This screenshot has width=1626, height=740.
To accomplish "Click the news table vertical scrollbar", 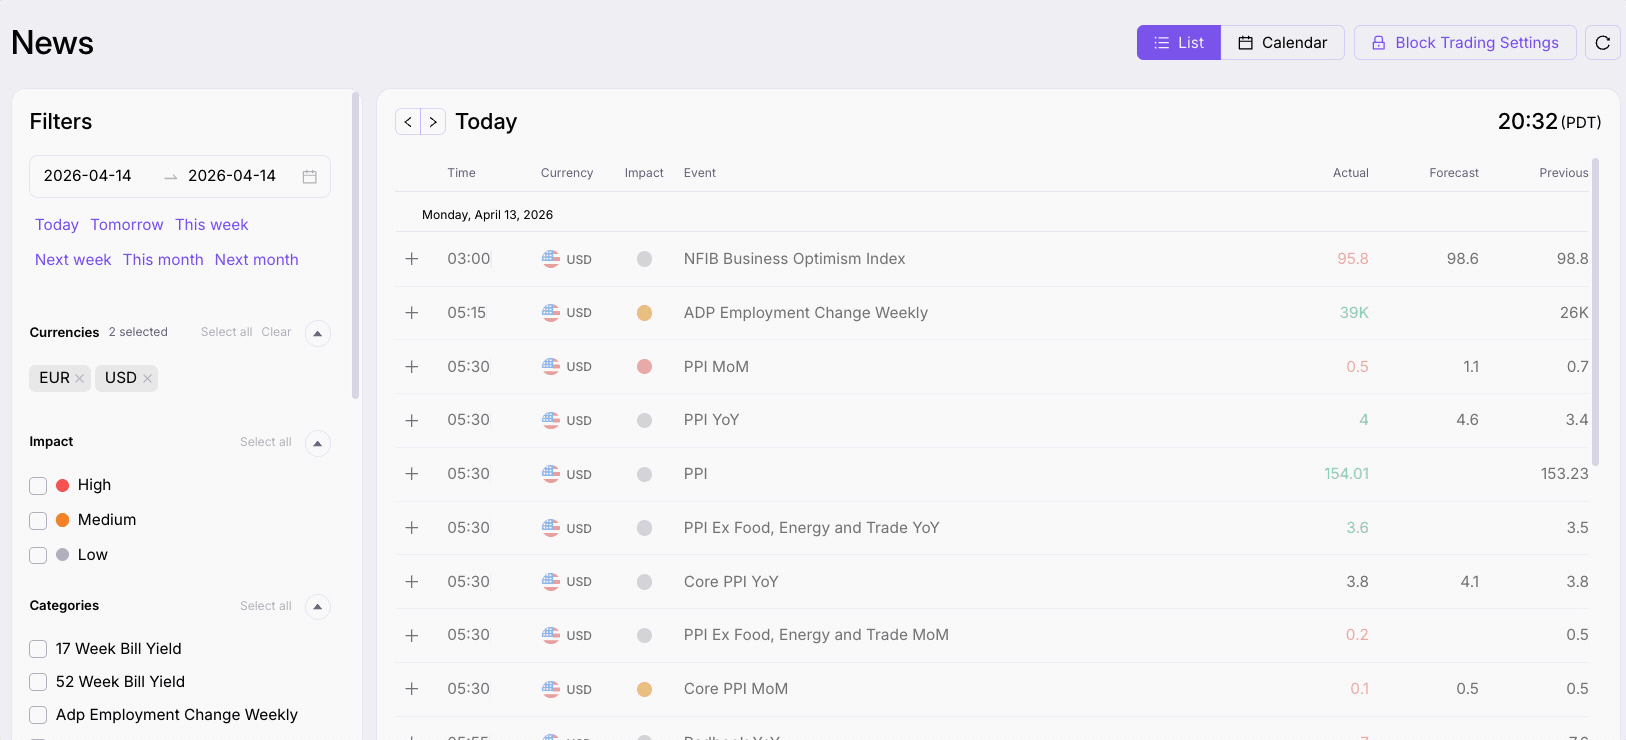I will (x=1596, y=312).
